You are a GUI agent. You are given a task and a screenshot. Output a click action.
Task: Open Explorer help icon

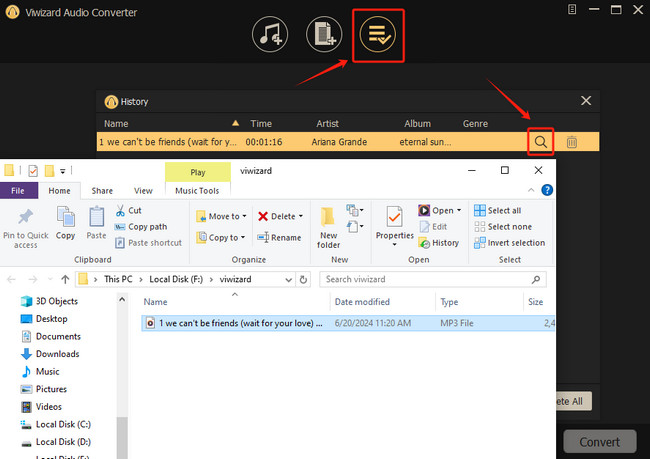tap(547, 190)
